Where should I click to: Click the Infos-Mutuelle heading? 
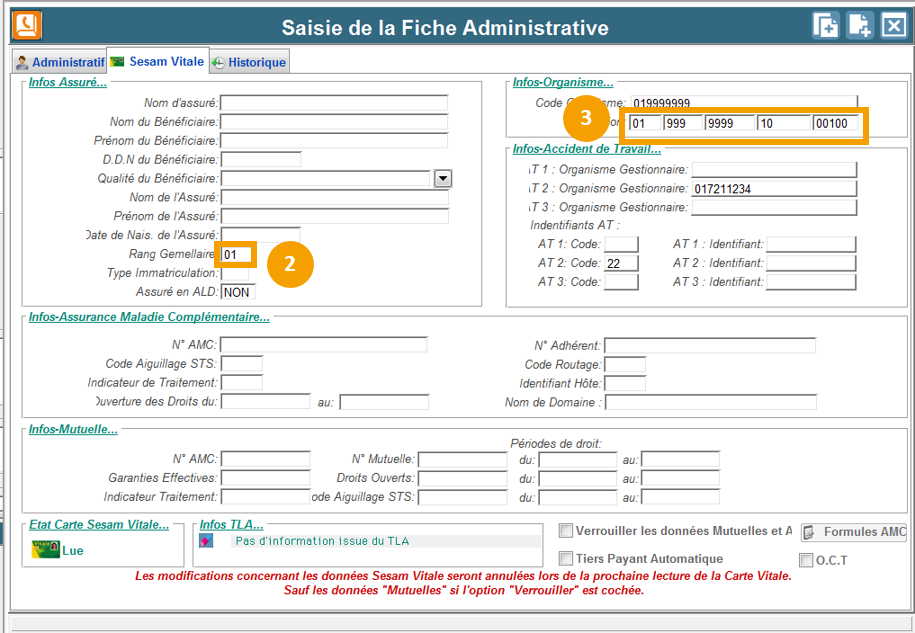pyautogui.click(x=73, y=429)
